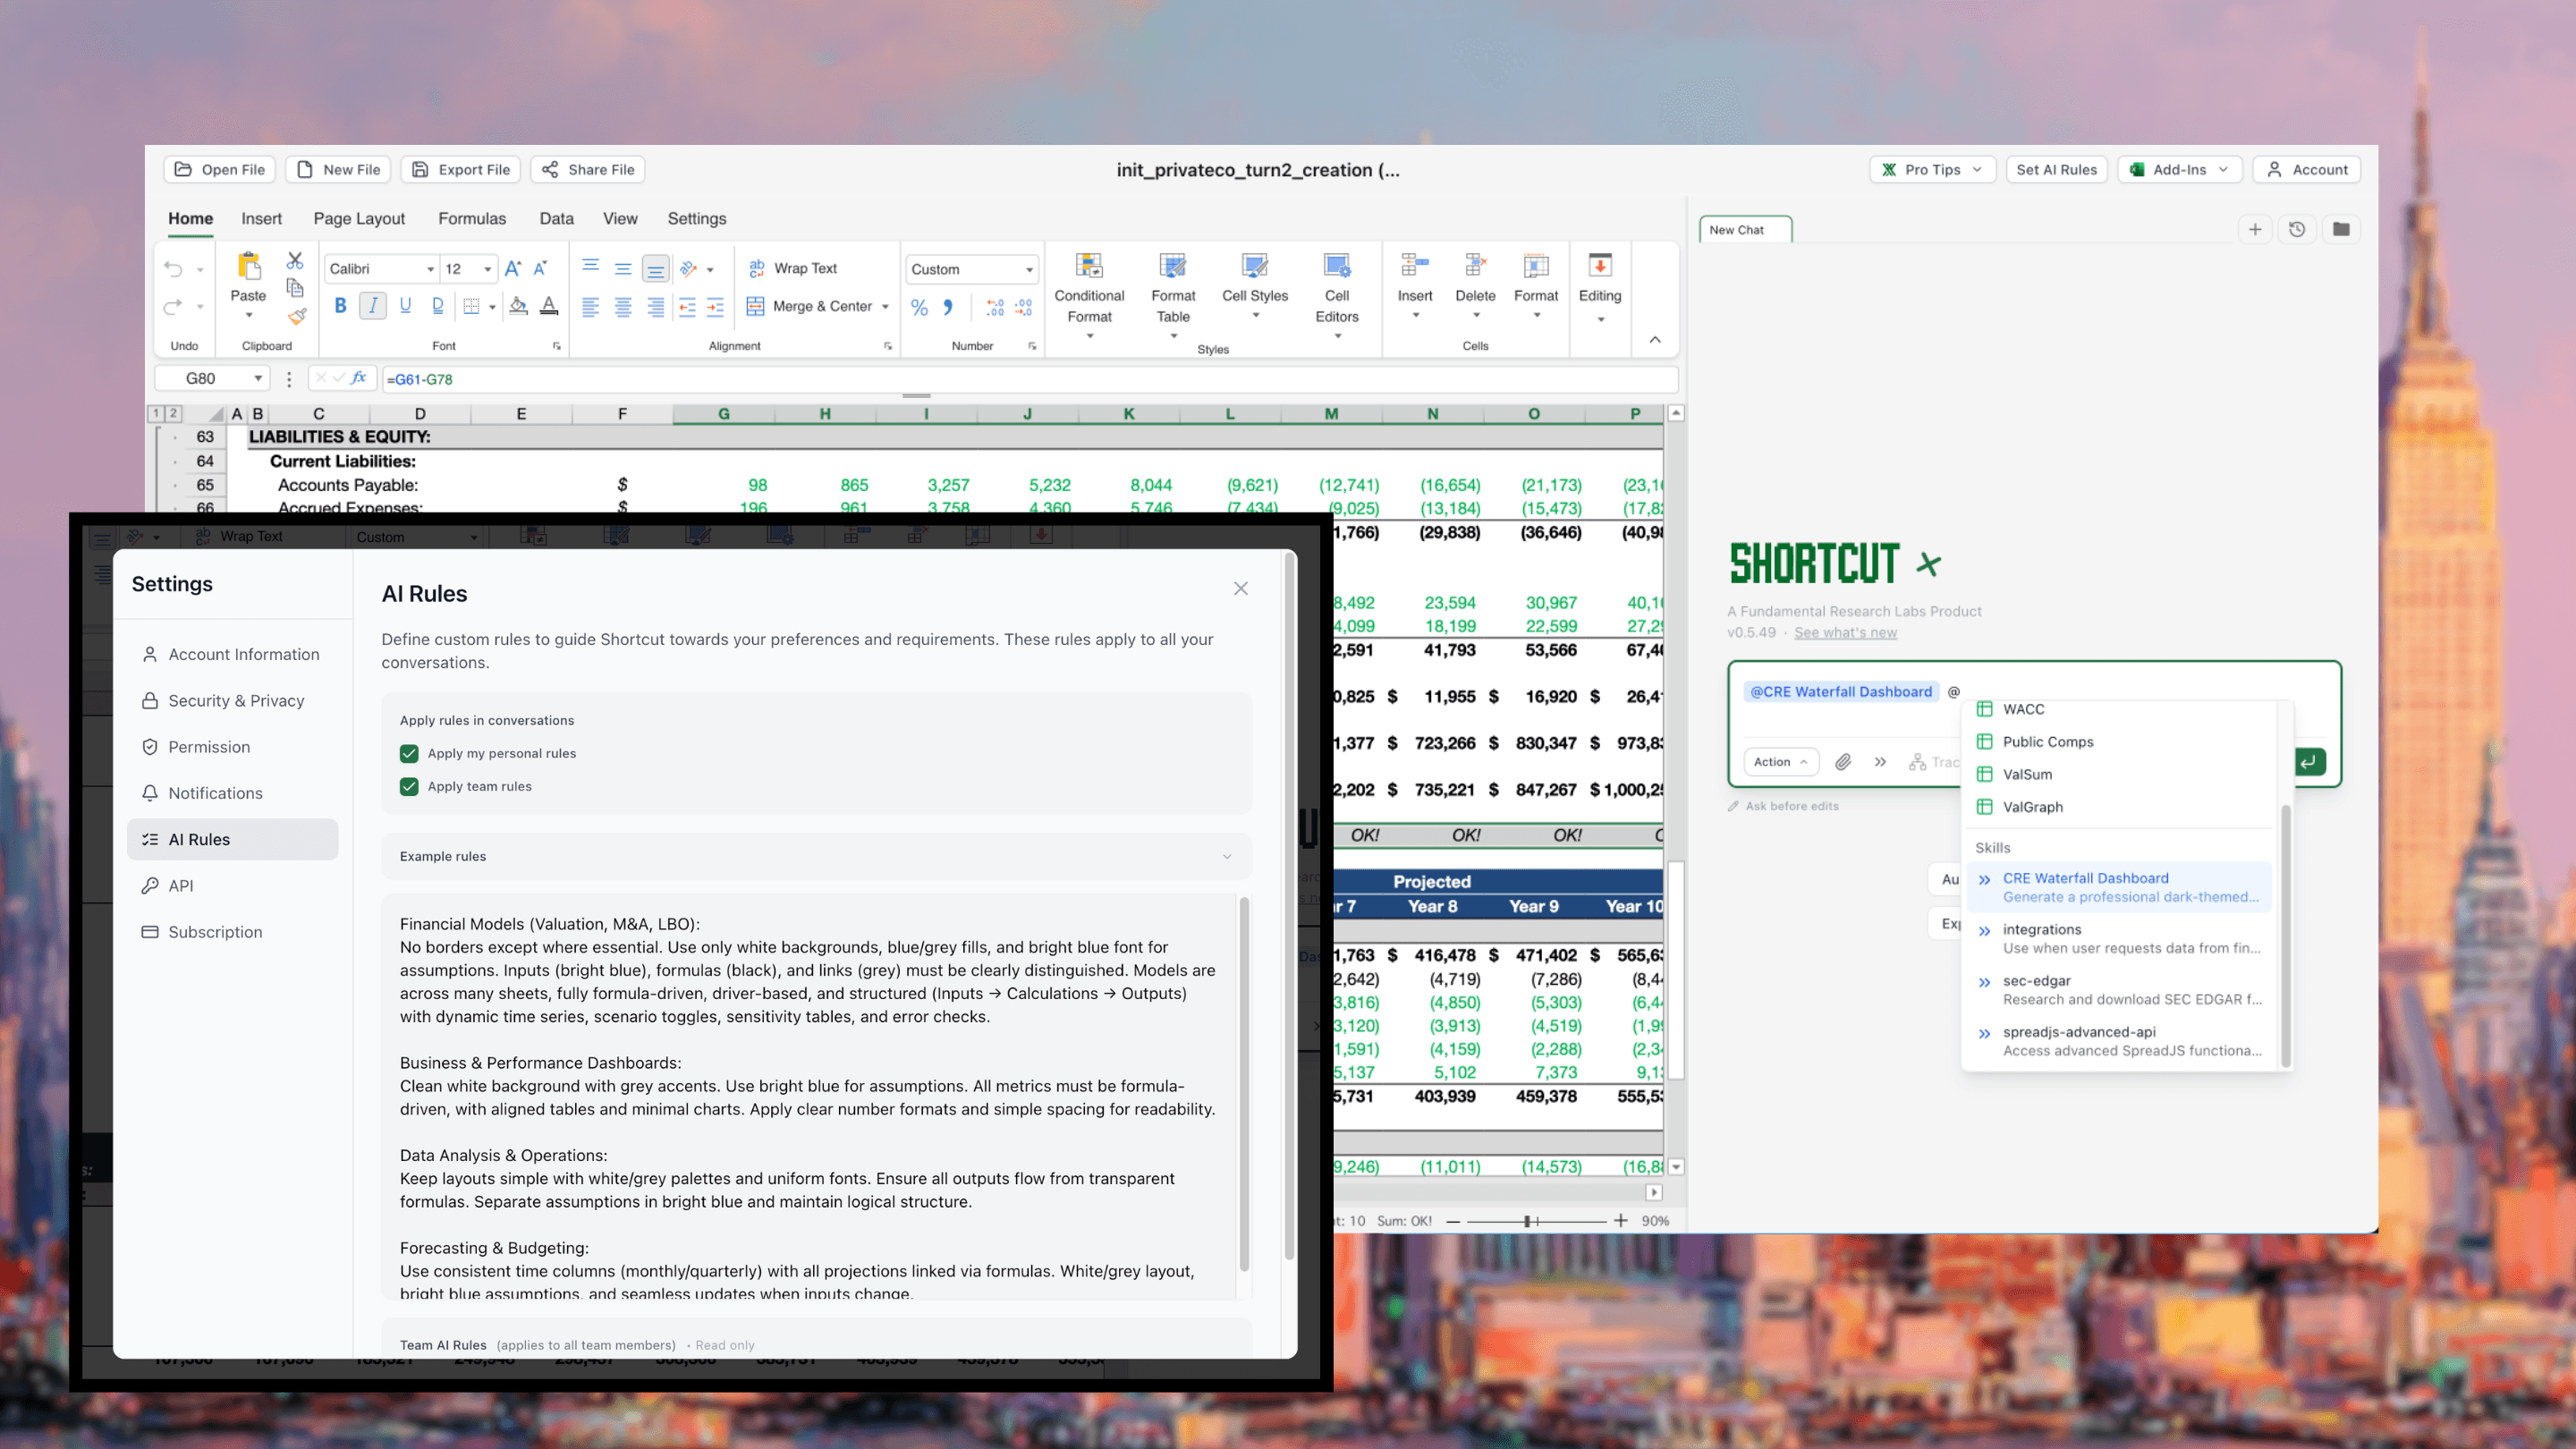Expand the Paste options arrow

coord(249,316)
